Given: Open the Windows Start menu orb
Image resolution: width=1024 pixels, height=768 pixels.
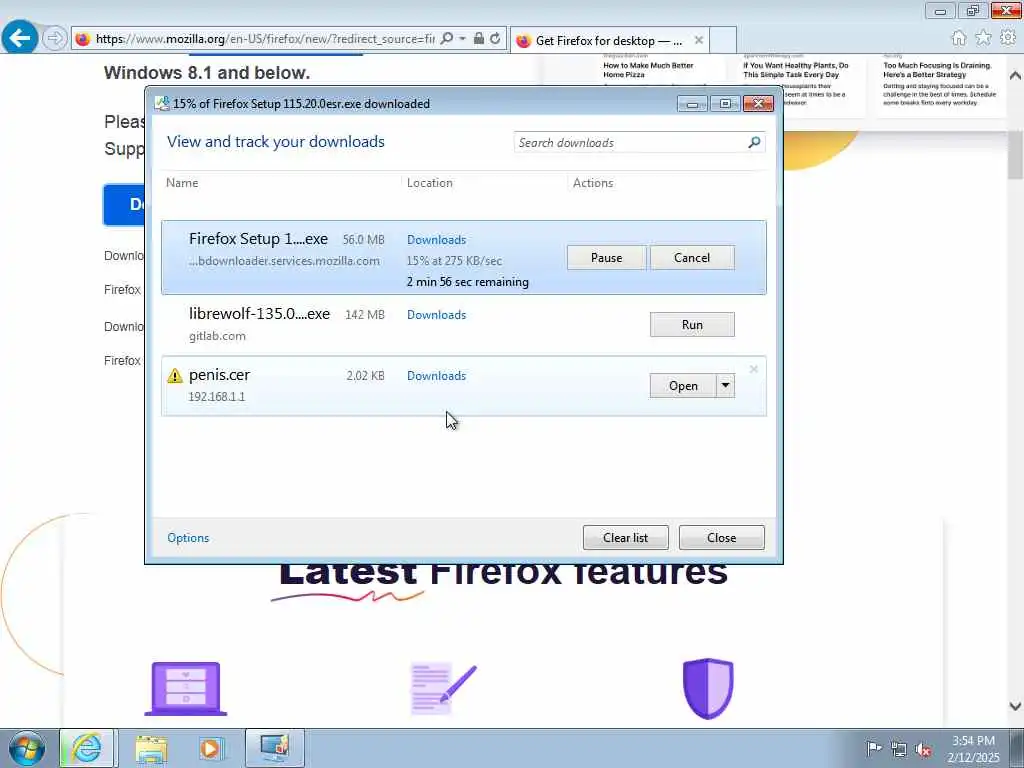Looking at the screenshot, I should tap(27, 748).
